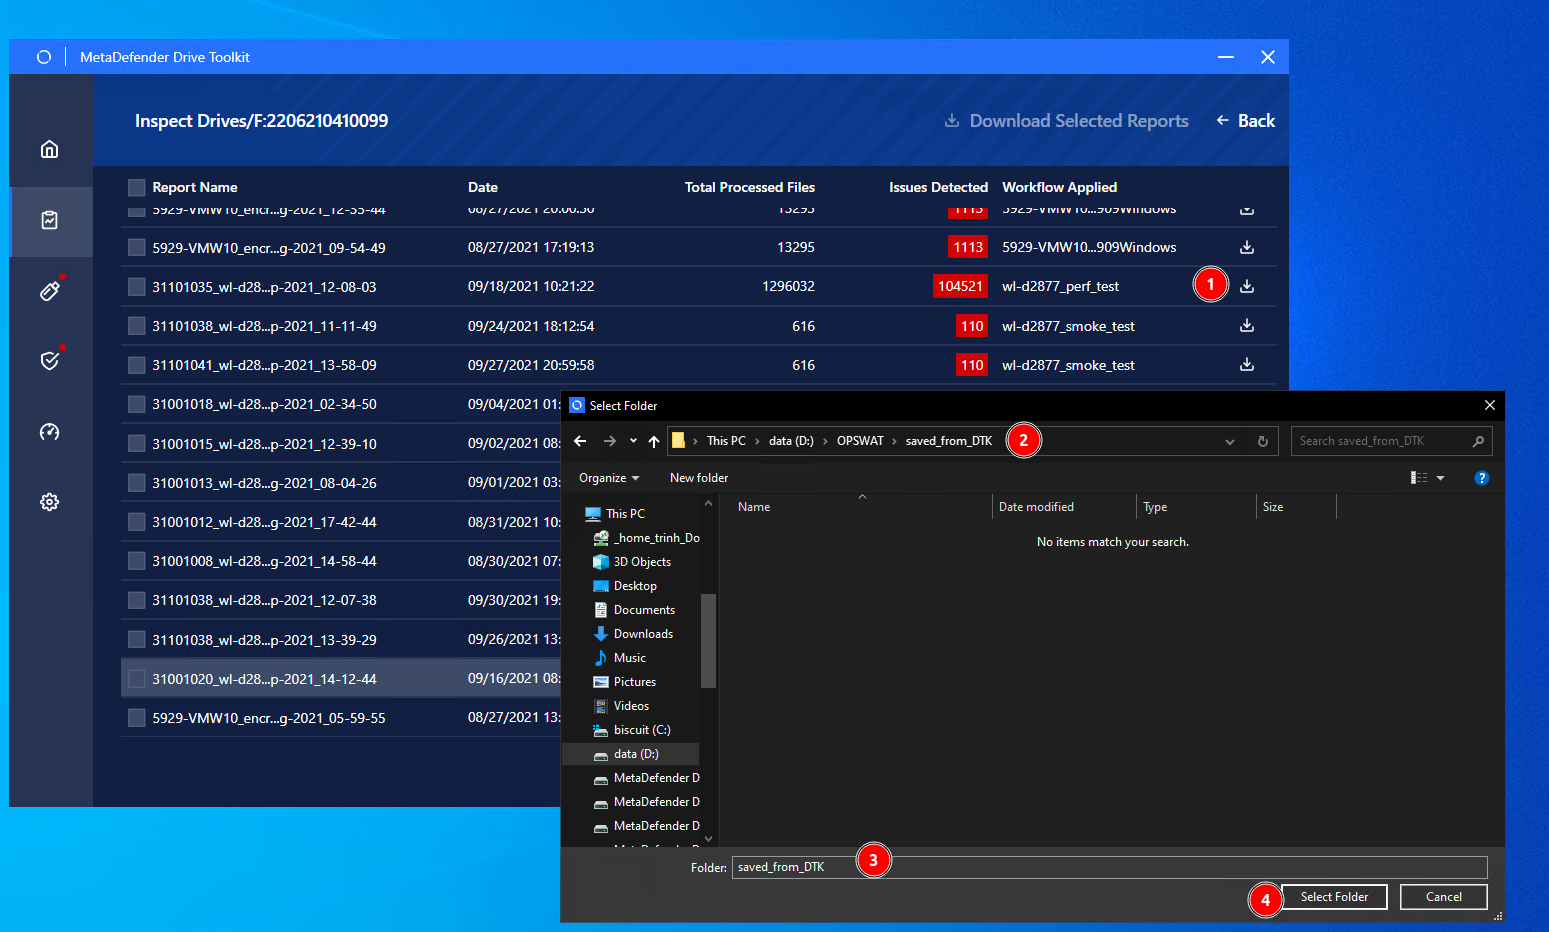Go back in Select Folder dialog
Image resolution: width=1549 pixels, height=932 pixels.
pyautogui.click(x=580, y=441)
